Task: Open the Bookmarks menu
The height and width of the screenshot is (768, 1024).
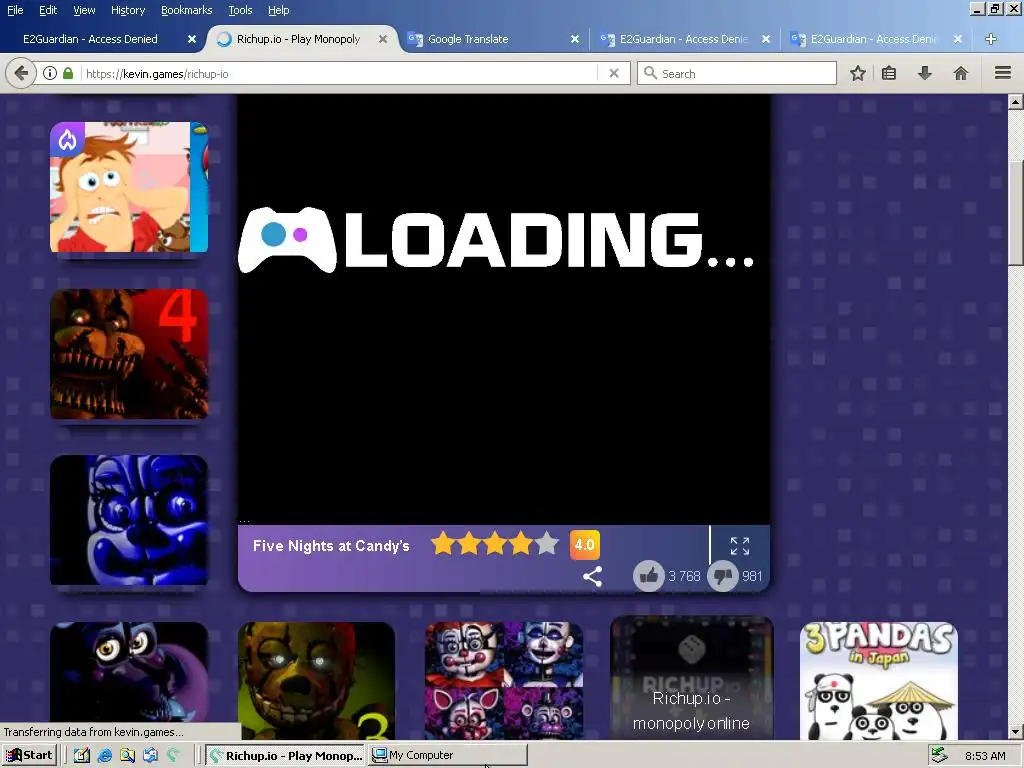Action: point(186,10)
